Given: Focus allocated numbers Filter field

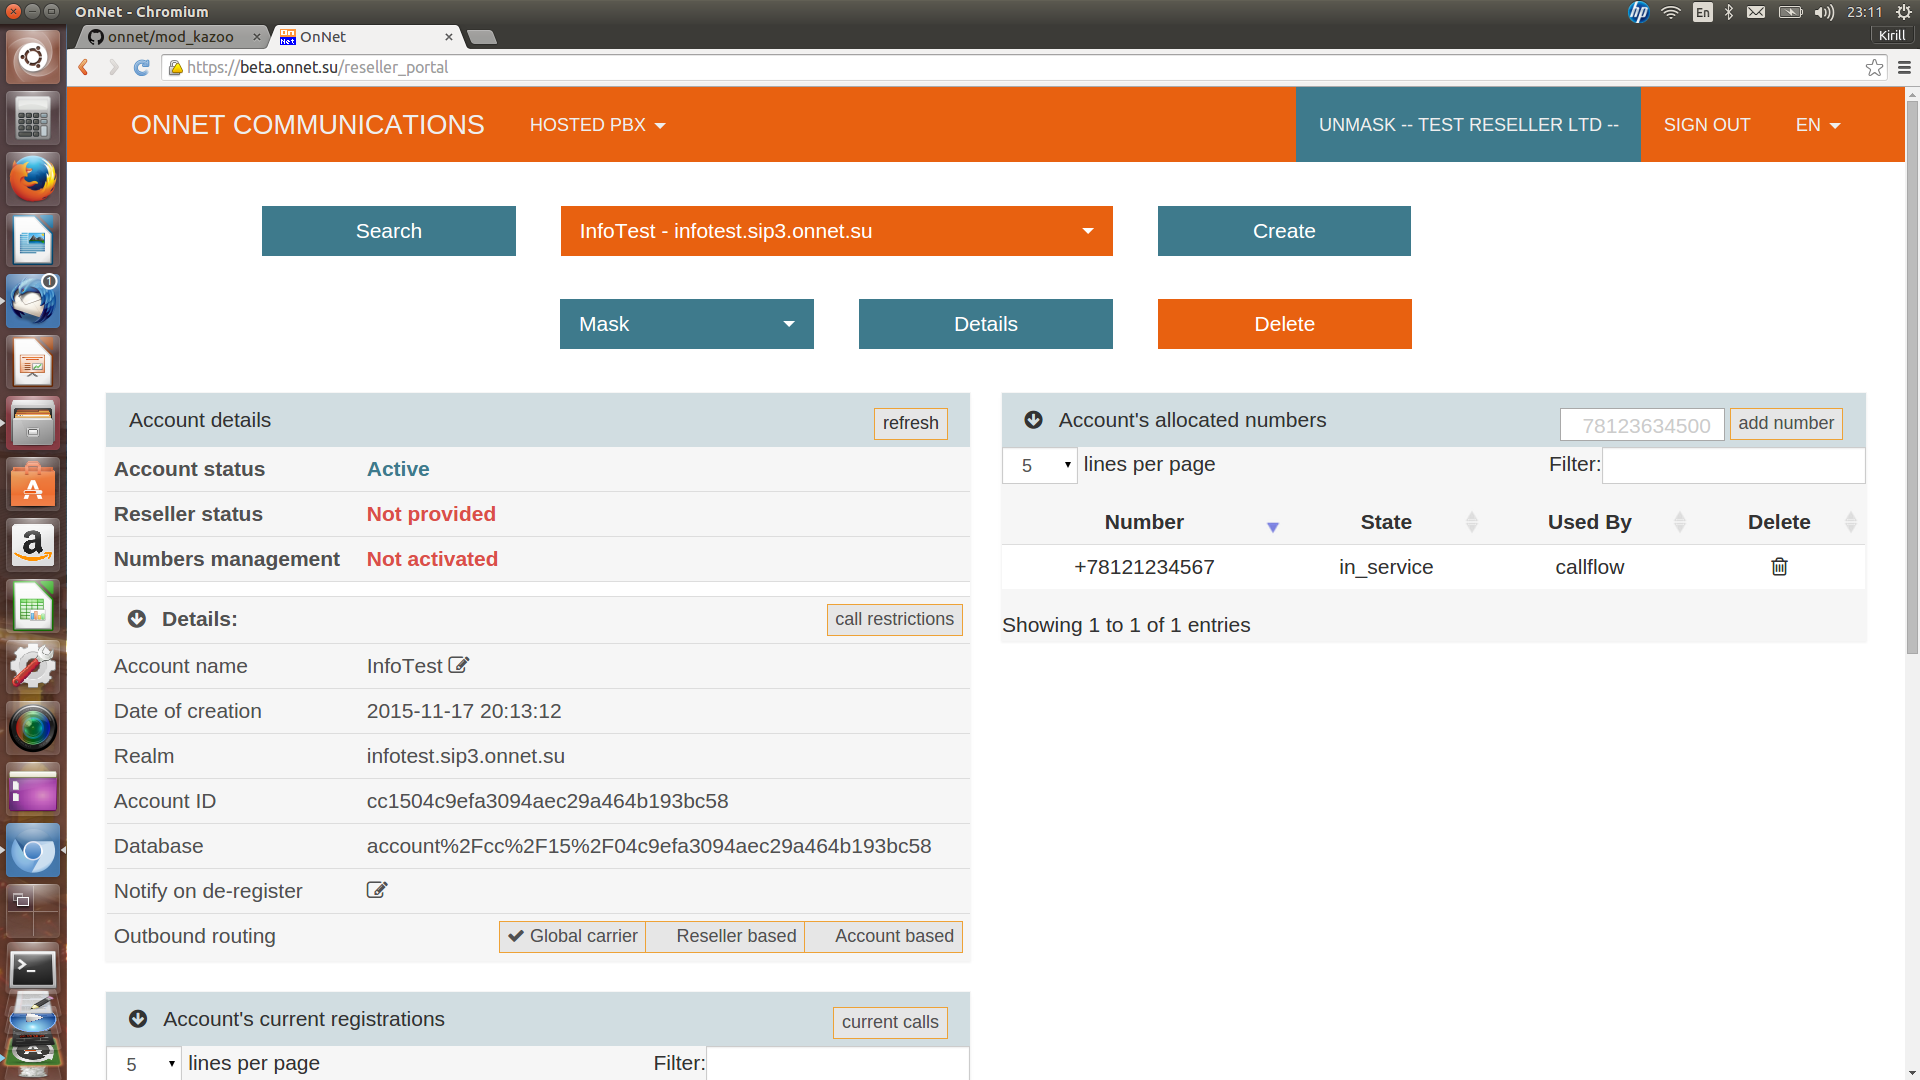Looking at the screenshot, I should click(1733, 466).
